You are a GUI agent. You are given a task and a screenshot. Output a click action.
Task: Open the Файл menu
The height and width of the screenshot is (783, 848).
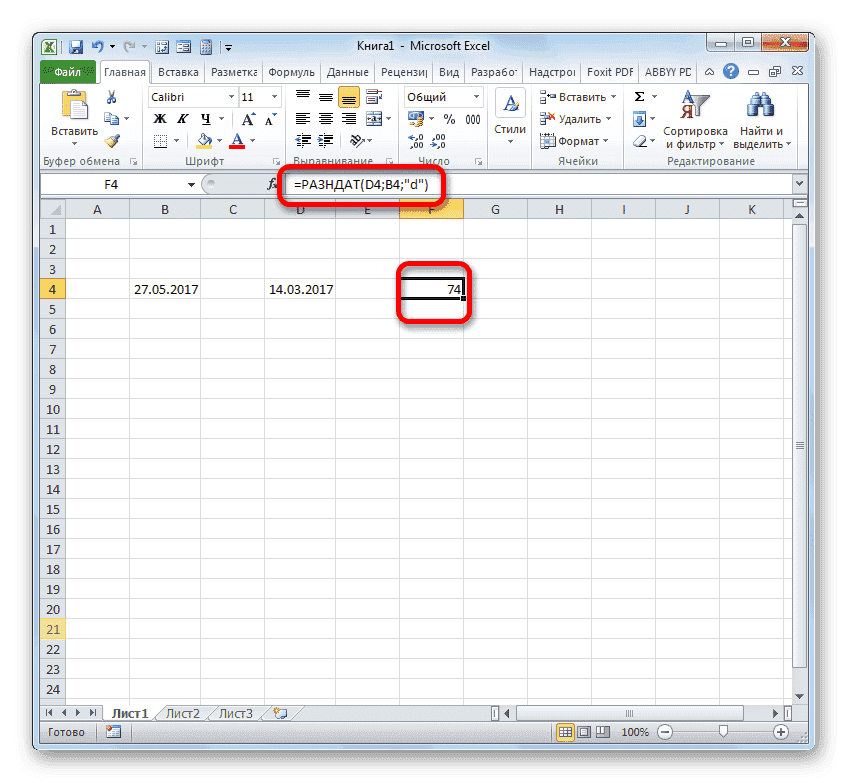pyautogui.click(x=69, y=71)
